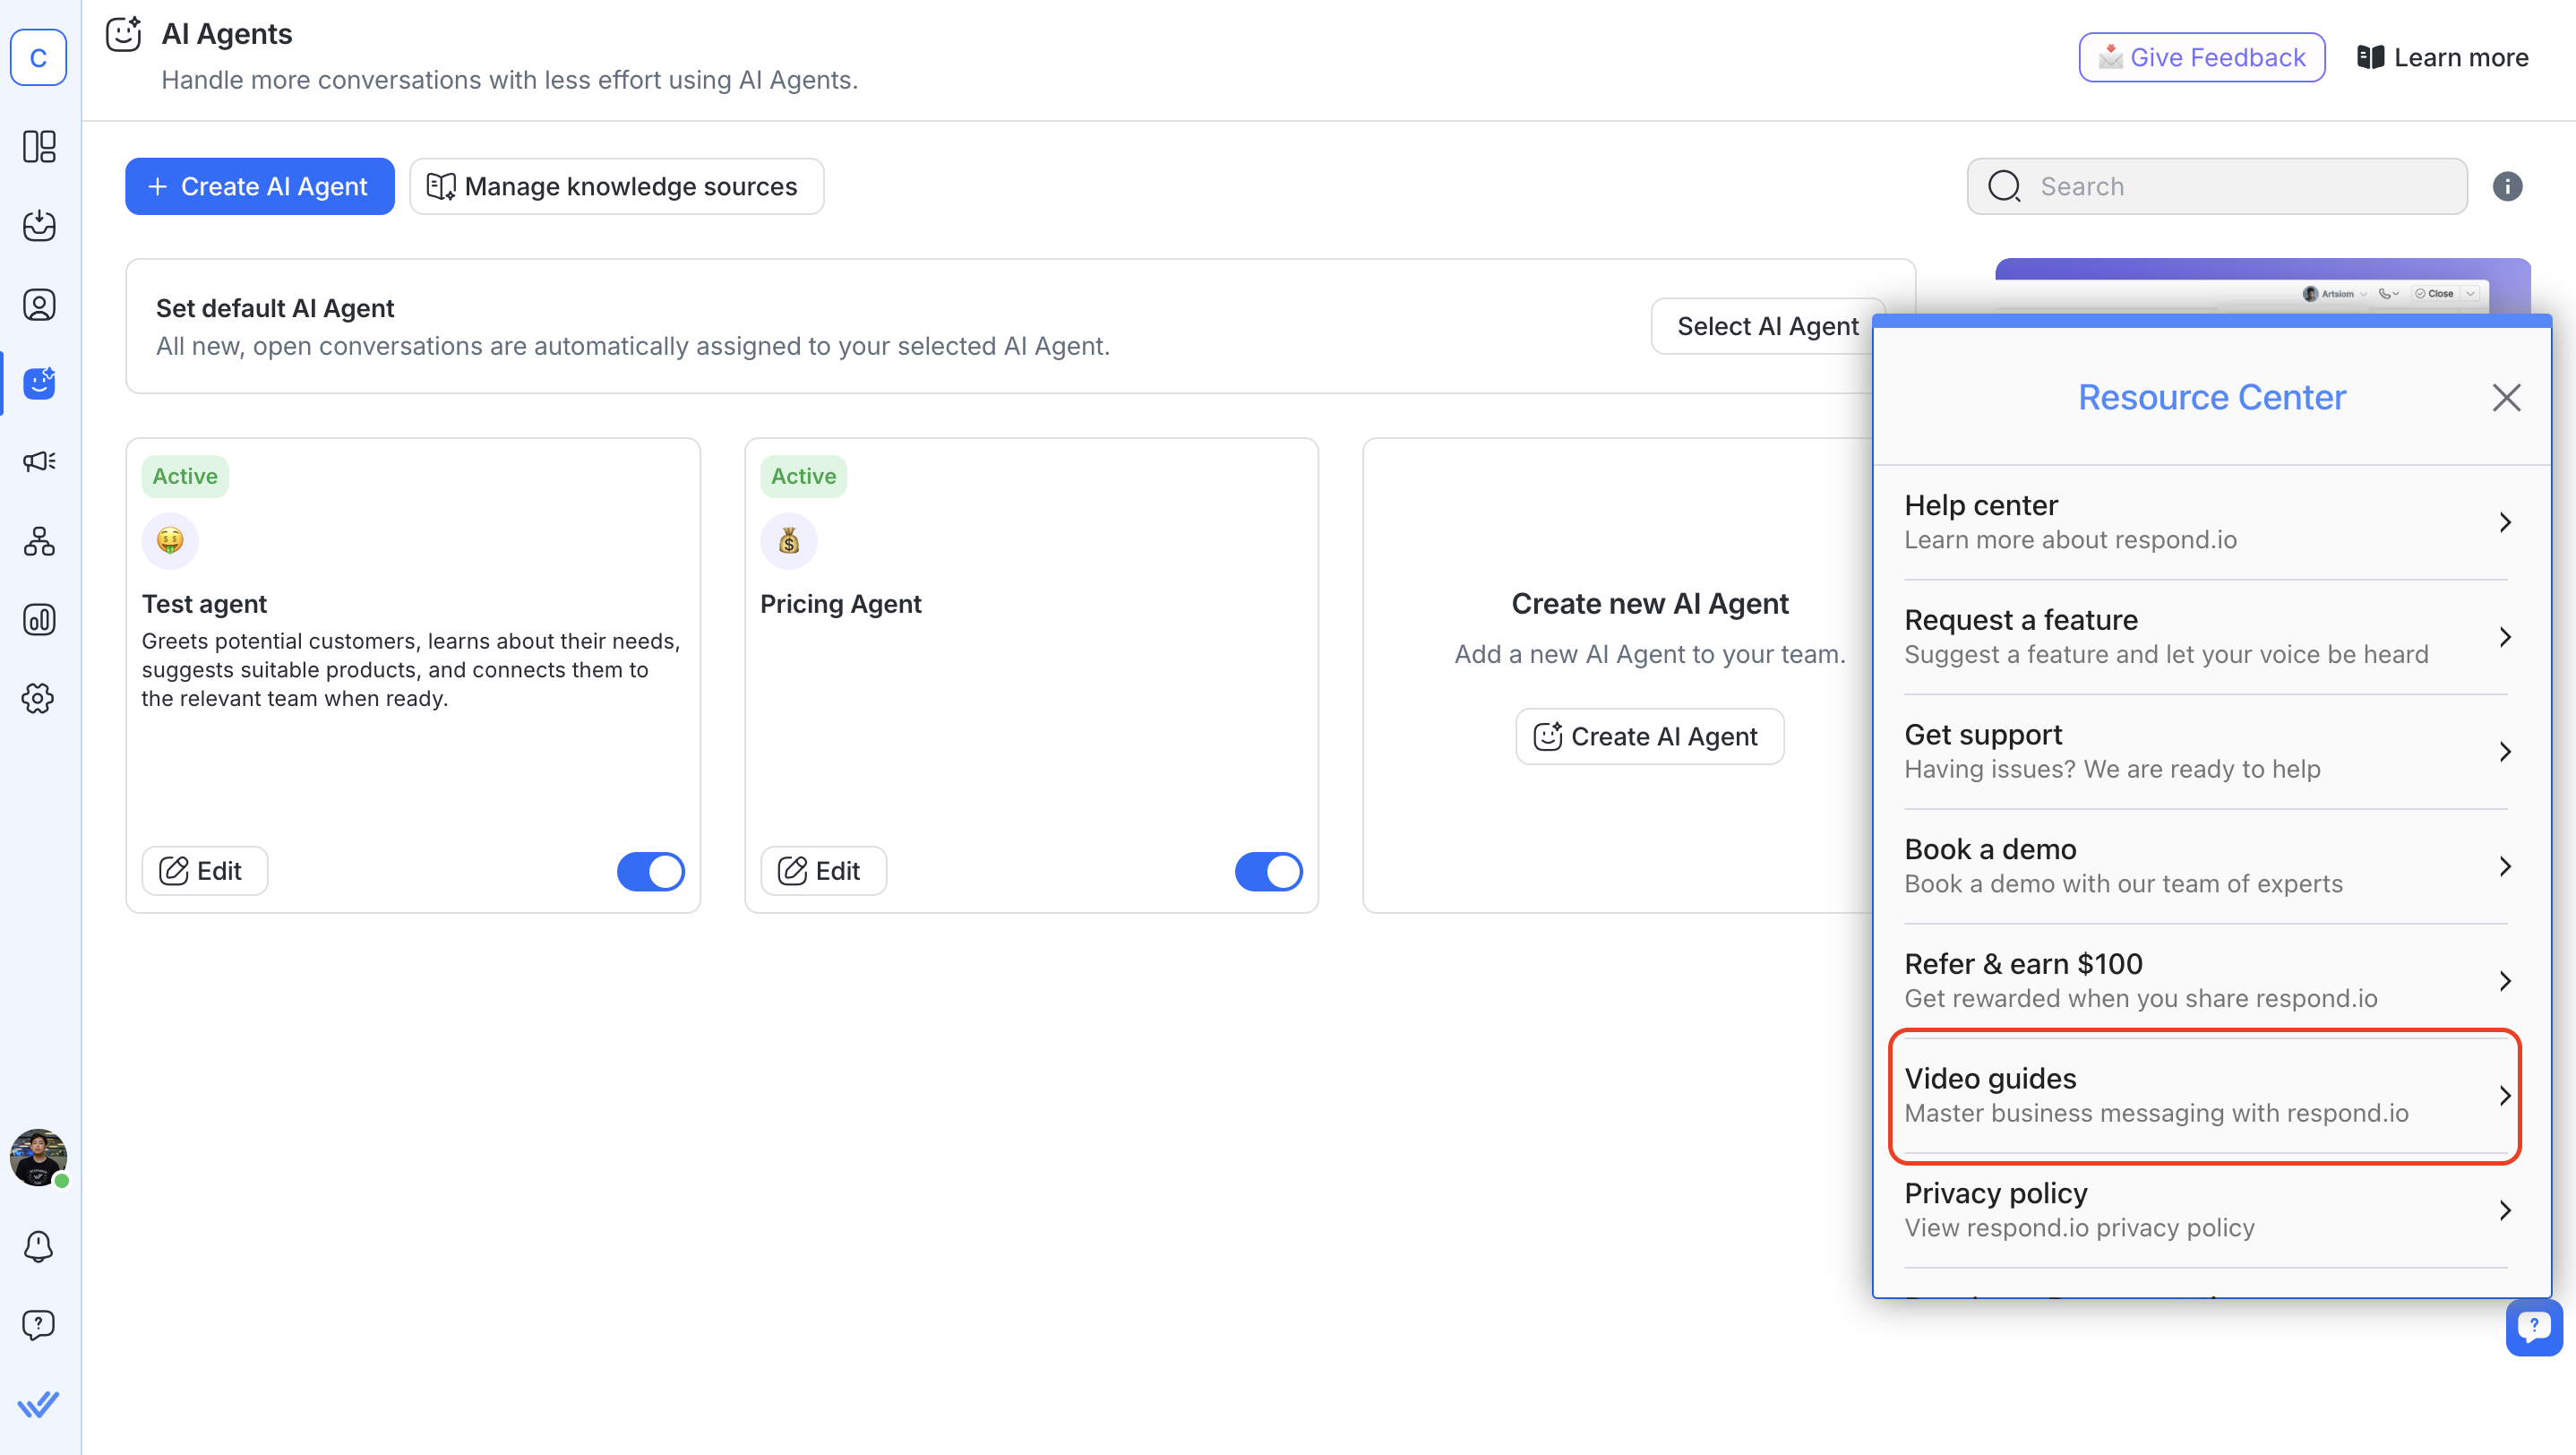Click Manage knowledge sources button
The width and height of the screenshot is (2576, 1455).
(x=616, y=187)
